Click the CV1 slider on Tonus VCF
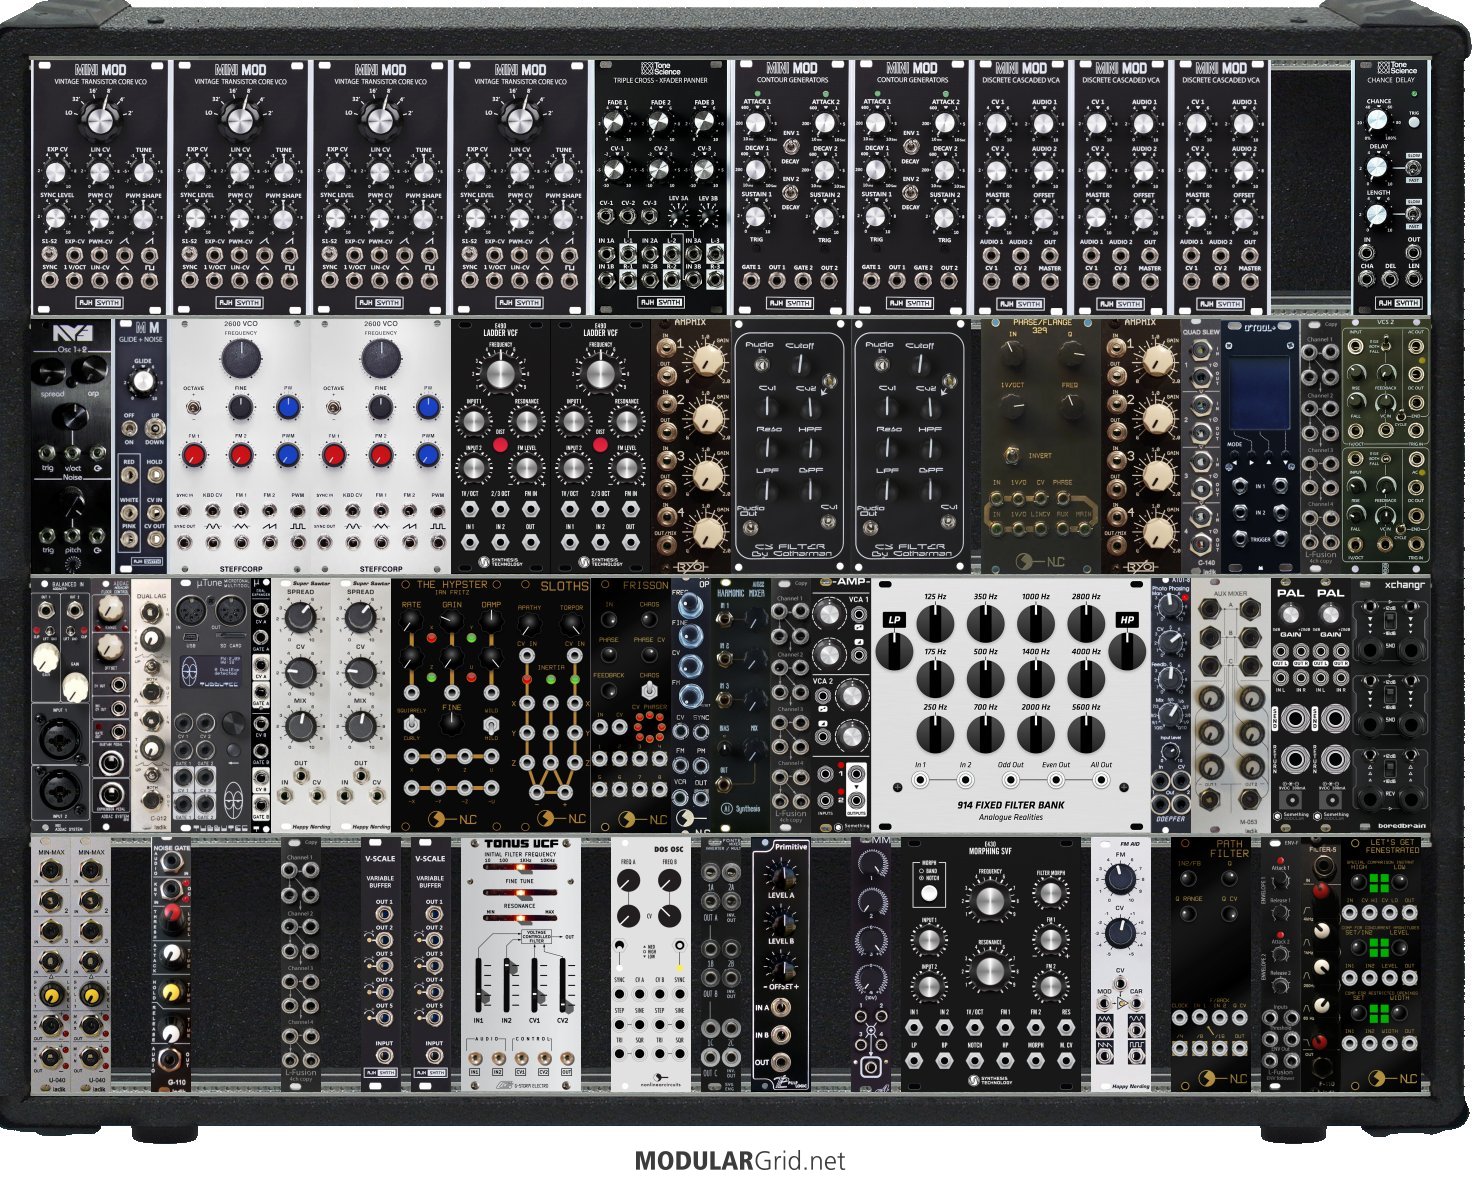 point(536,987)
